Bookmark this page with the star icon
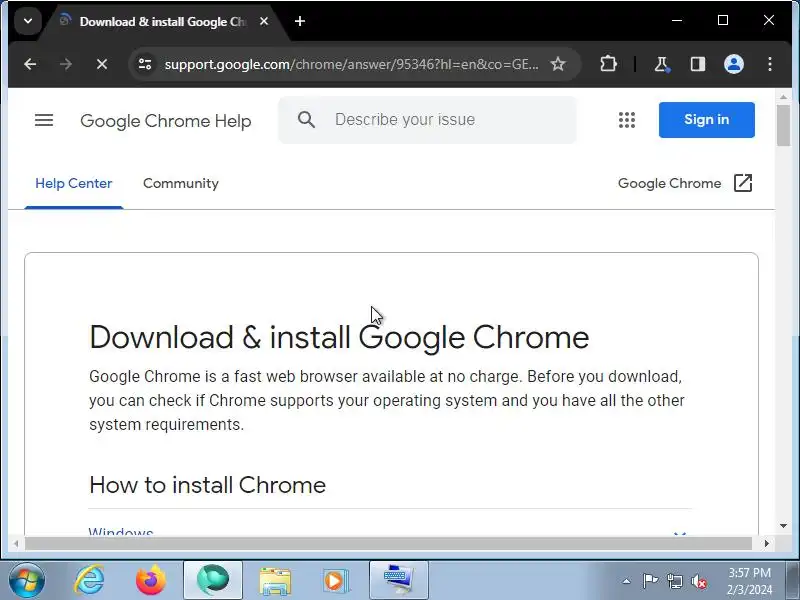The height and width of the screenshot is (600, 800). (558, 64)
